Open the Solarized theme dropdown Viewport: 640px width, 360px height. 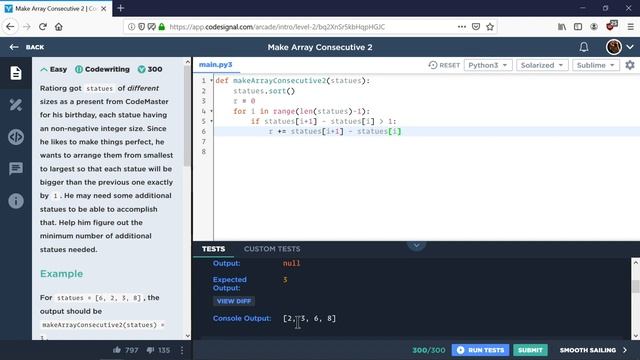(x=542, y=65)
